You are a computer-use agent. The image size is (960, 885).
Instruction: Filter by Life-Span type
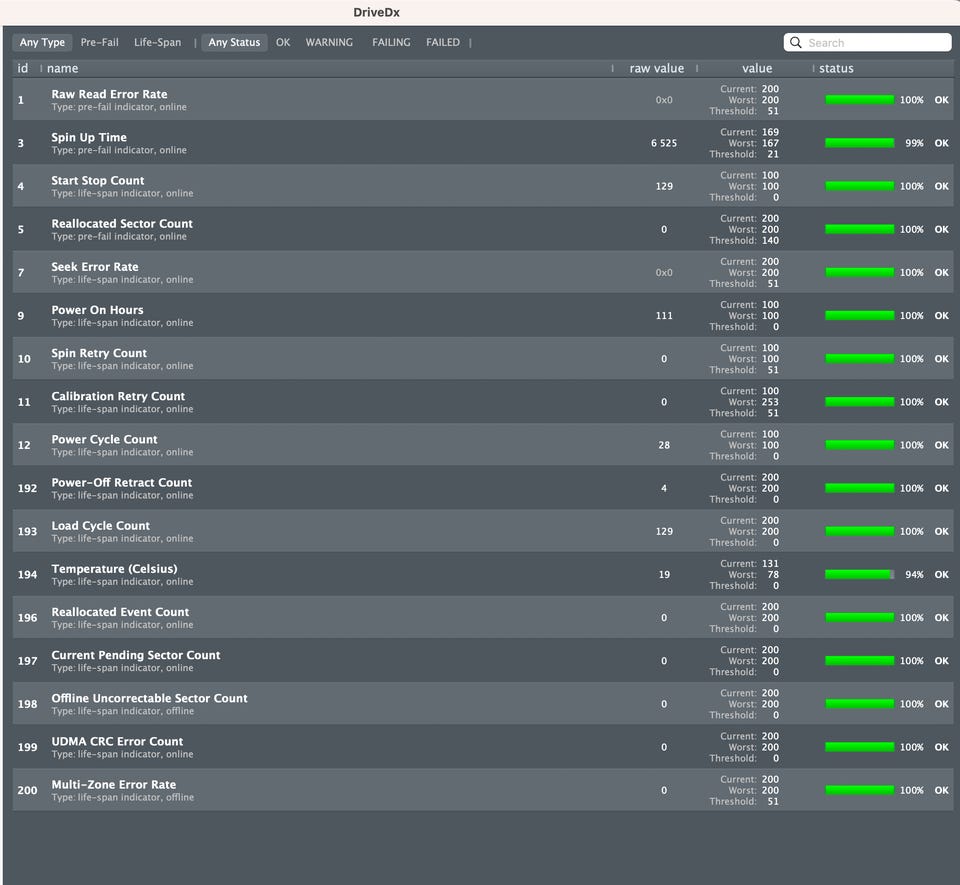pyautogui.click(x=157, y=42)
